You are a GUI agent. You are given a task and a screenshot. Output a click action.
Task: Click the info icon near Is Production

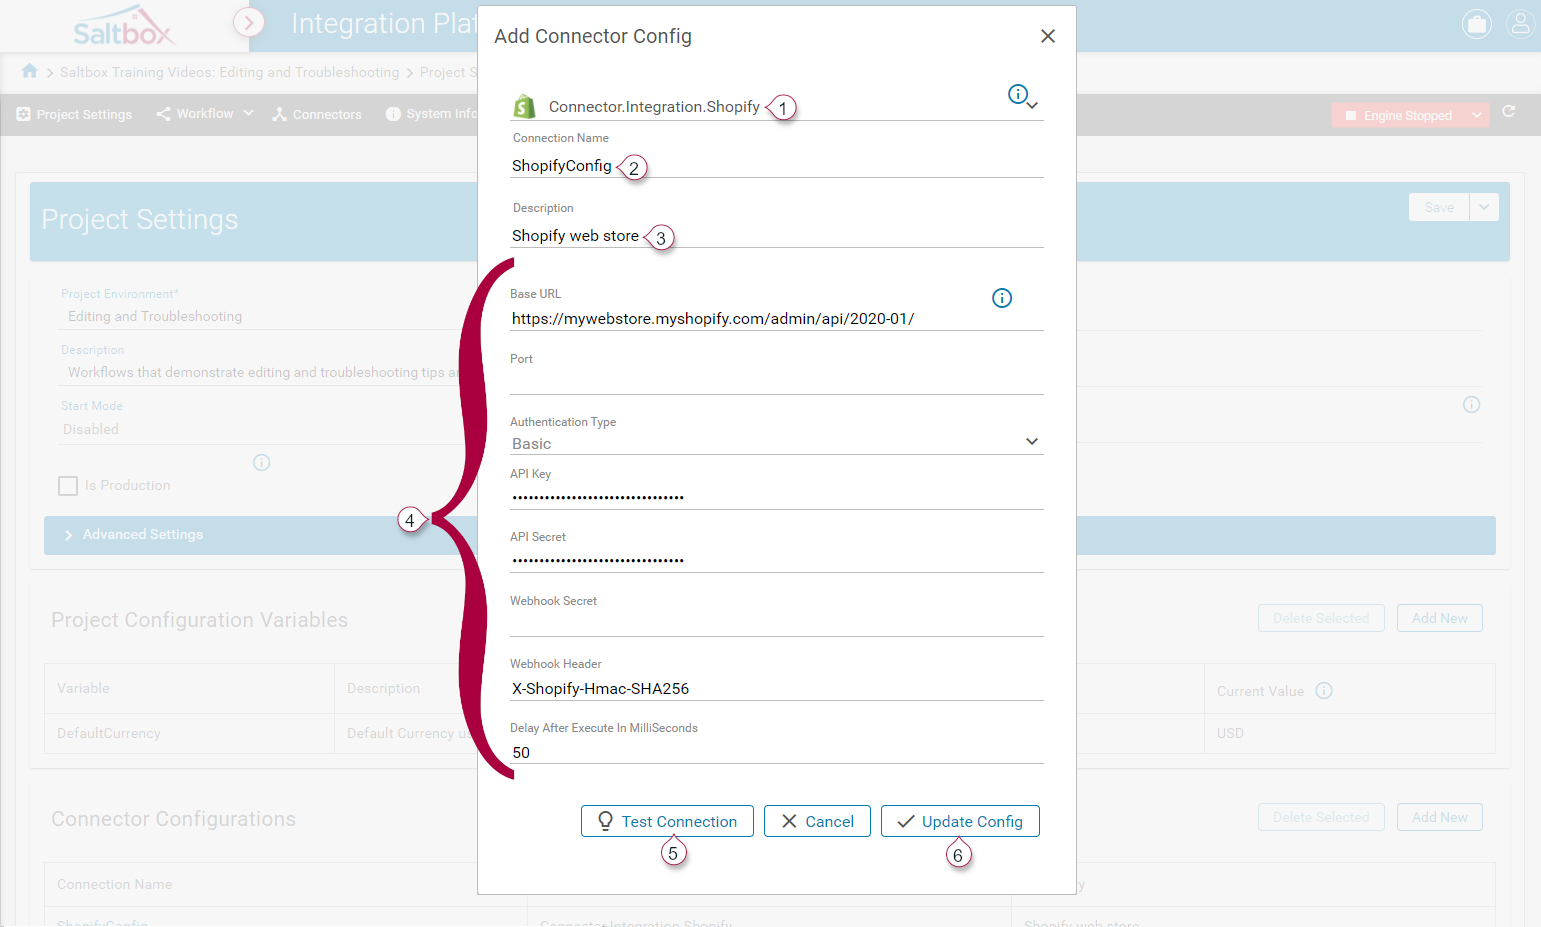pyautogui.click(x=262, y=462)
